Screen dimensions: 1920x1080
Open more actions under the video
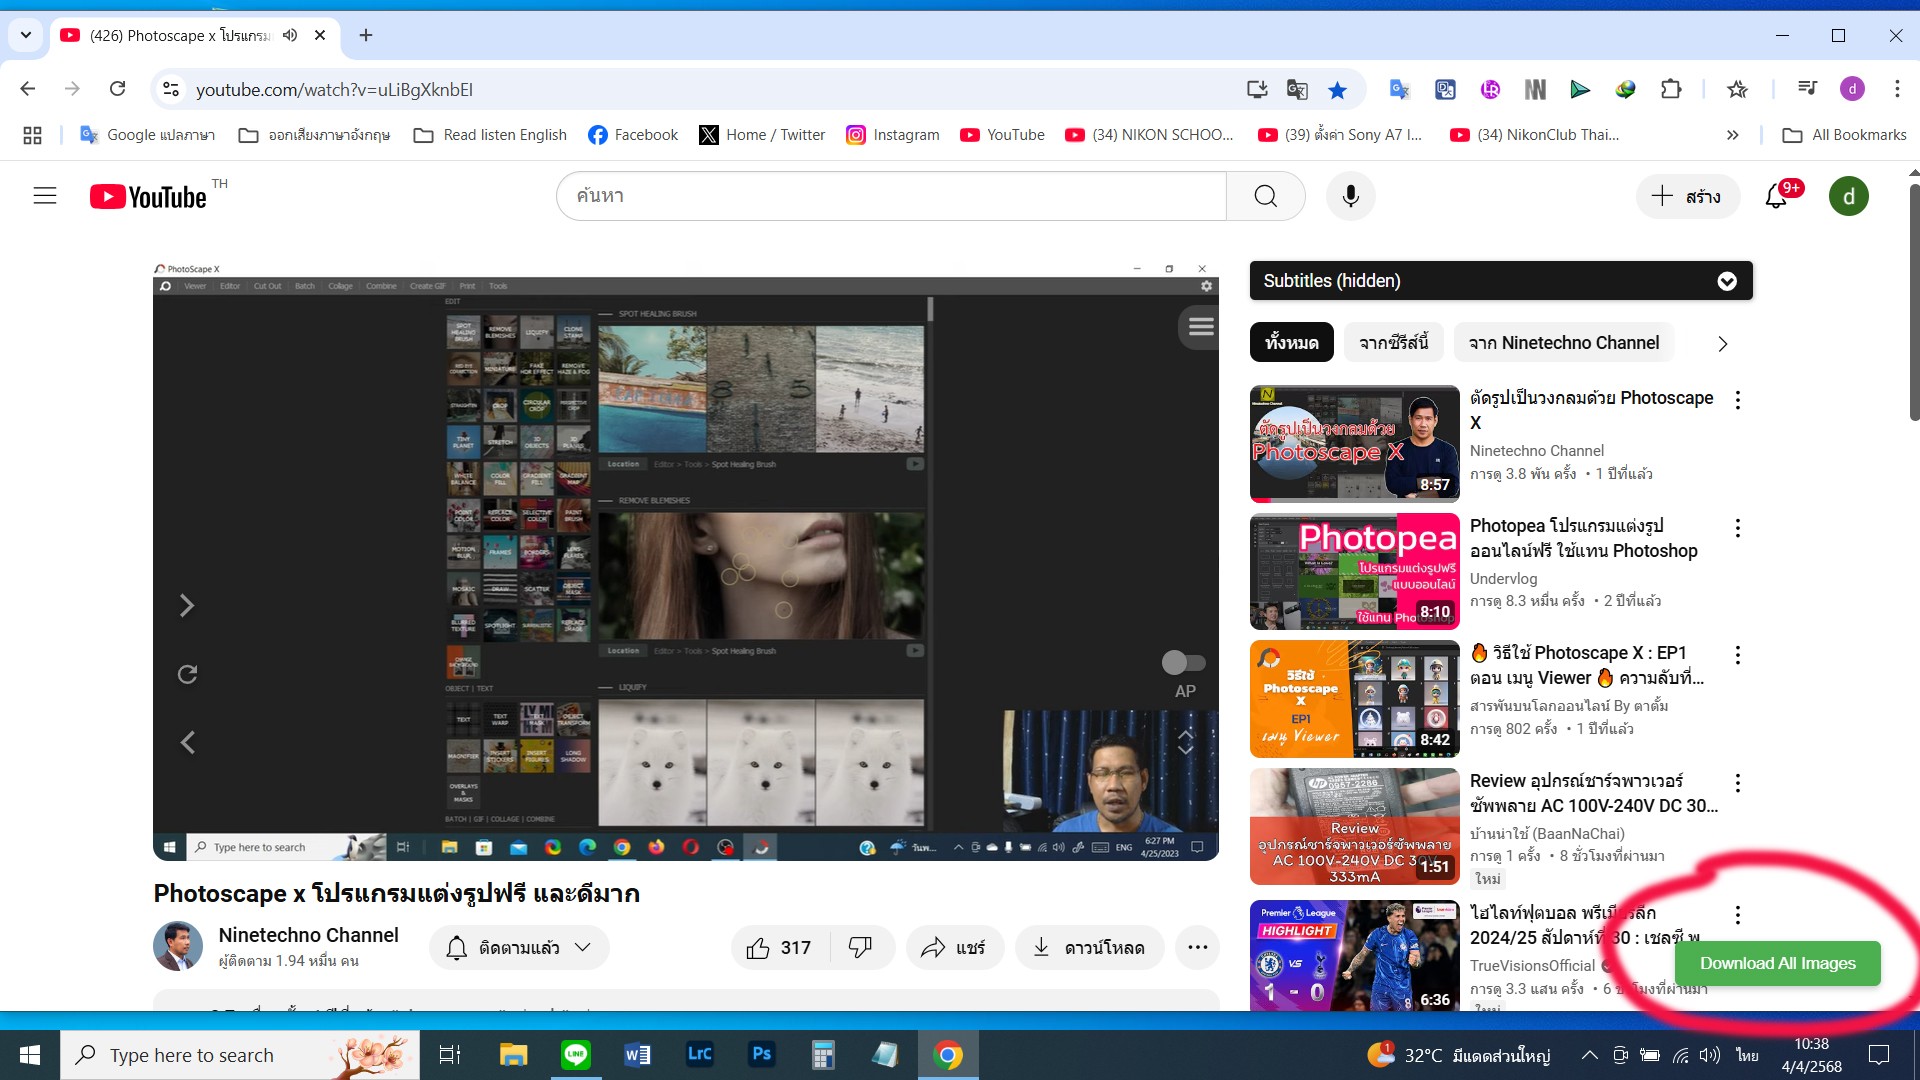click(x=1197, y=947)
